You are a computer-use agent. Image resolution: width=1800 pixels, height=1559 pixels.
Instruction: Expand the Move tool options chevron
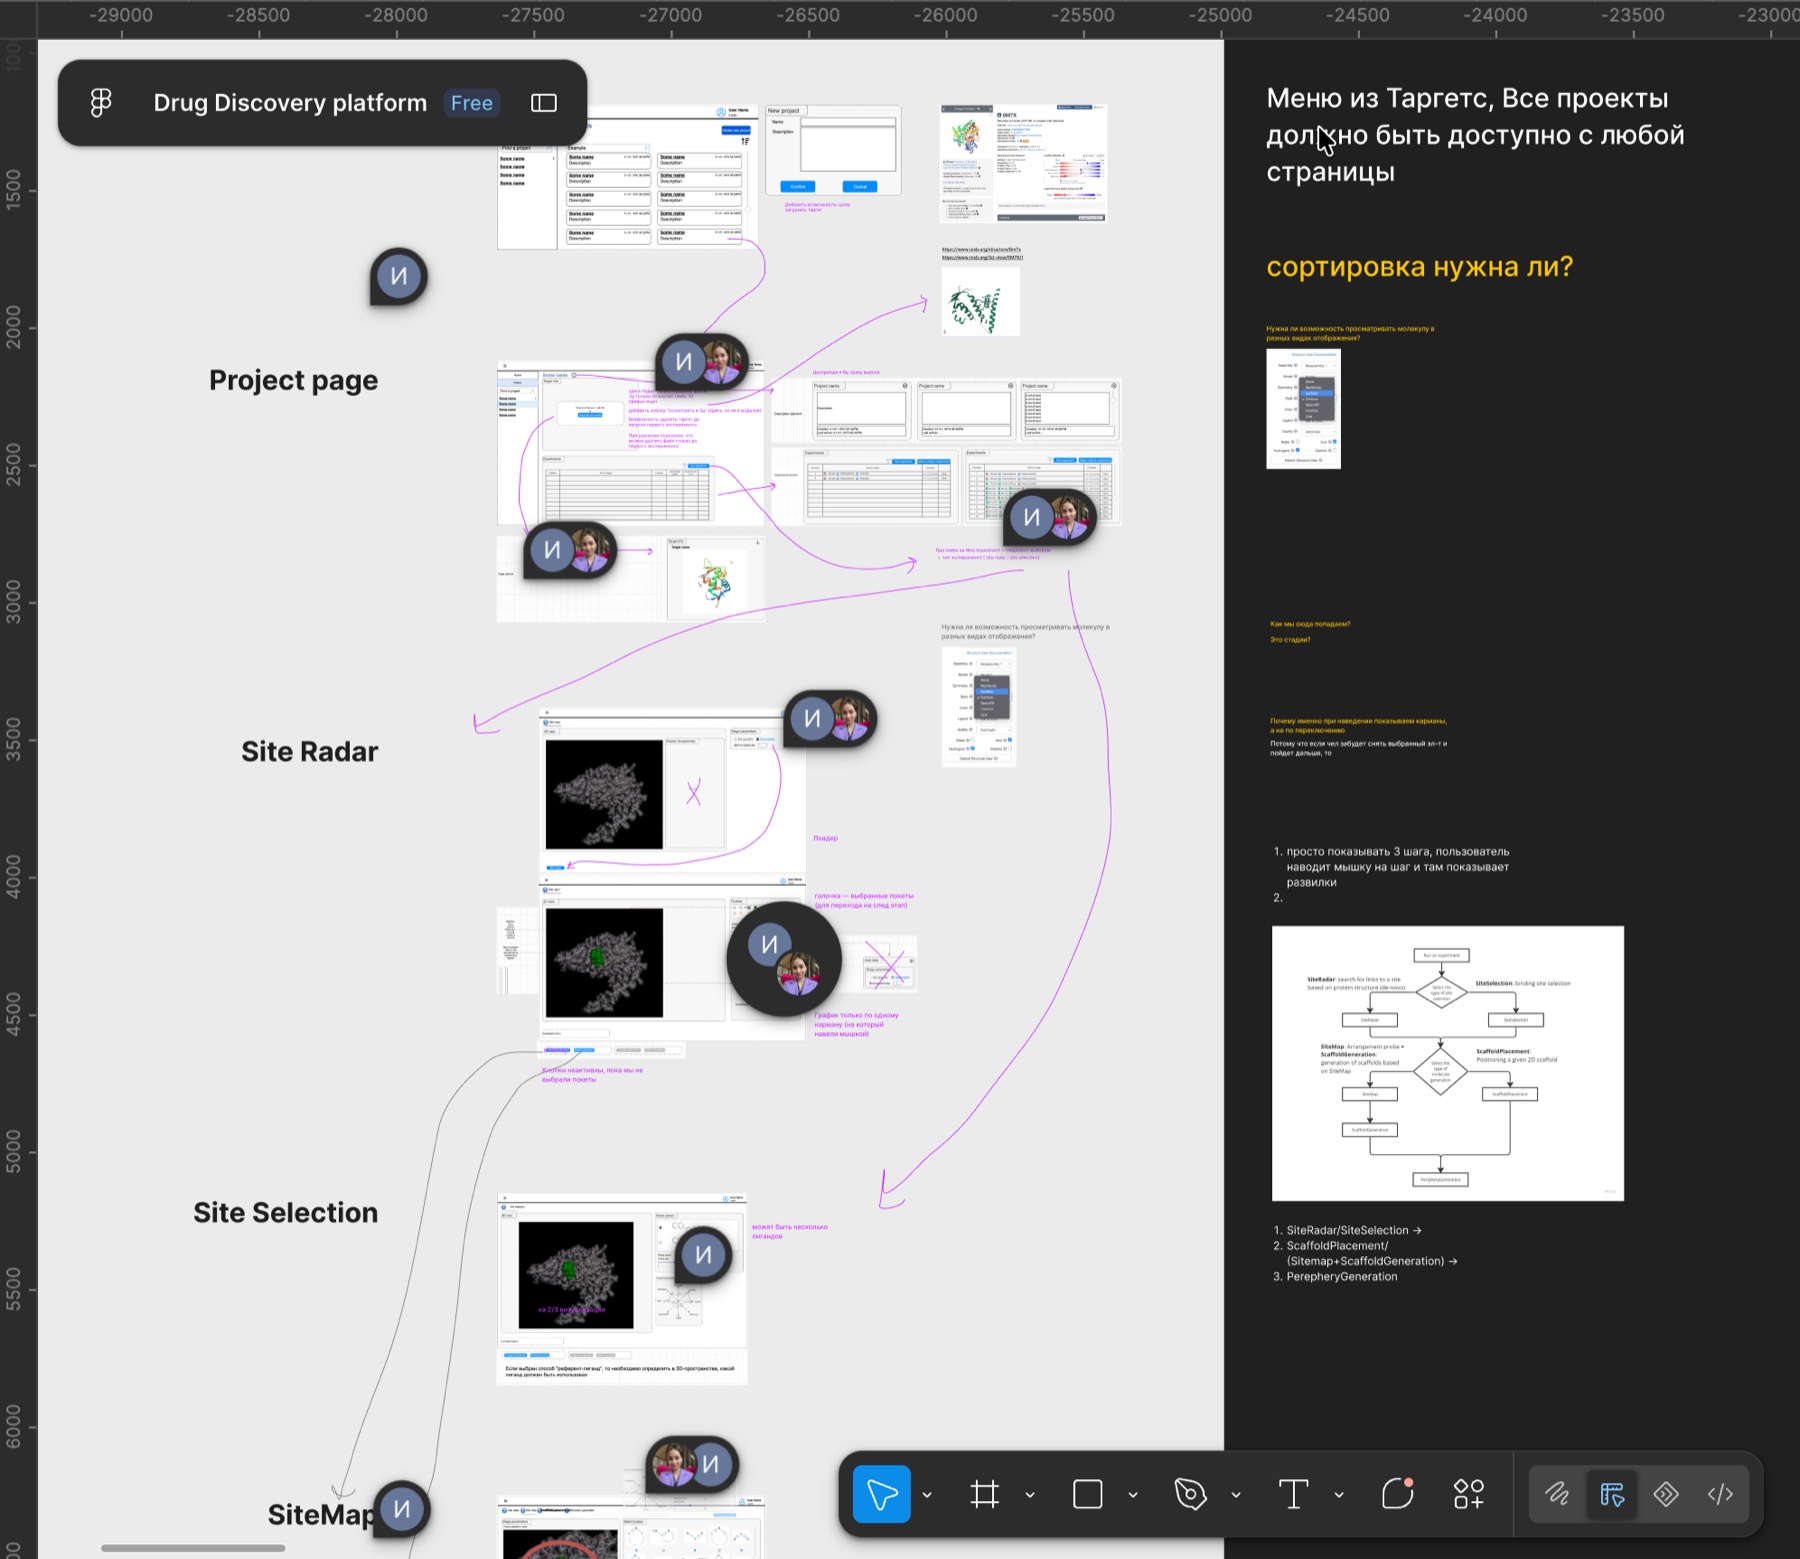pos(927,1495)
